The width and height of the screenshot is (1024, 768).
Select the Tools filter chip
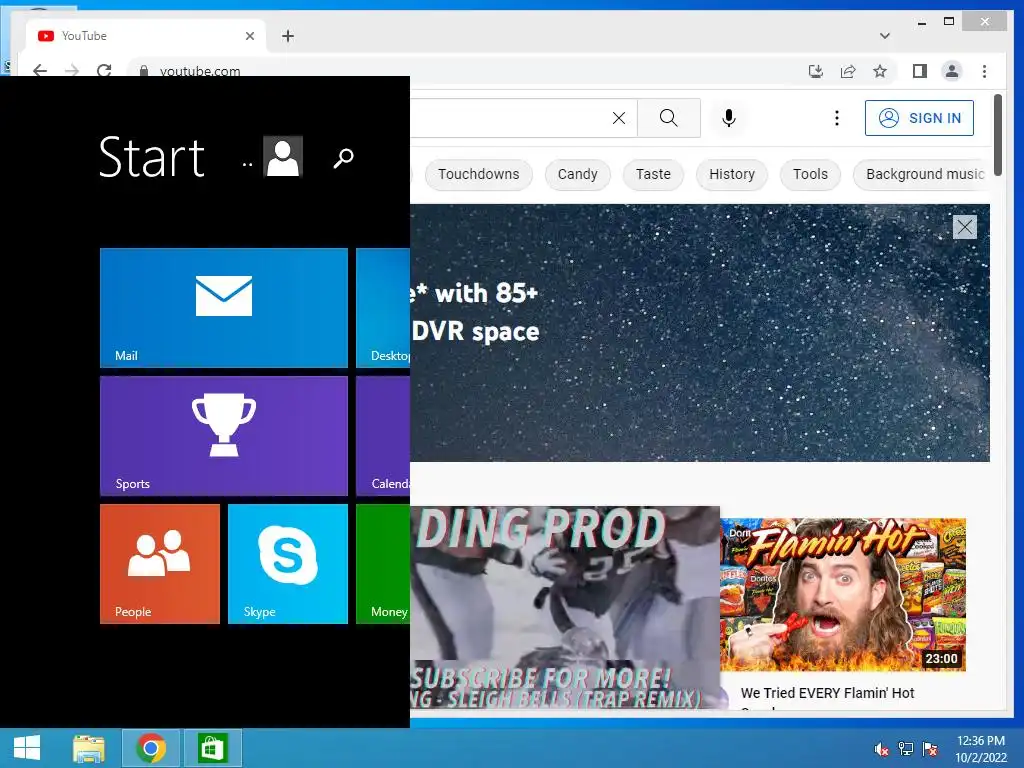pyautogui.click(x=810, y=174)
